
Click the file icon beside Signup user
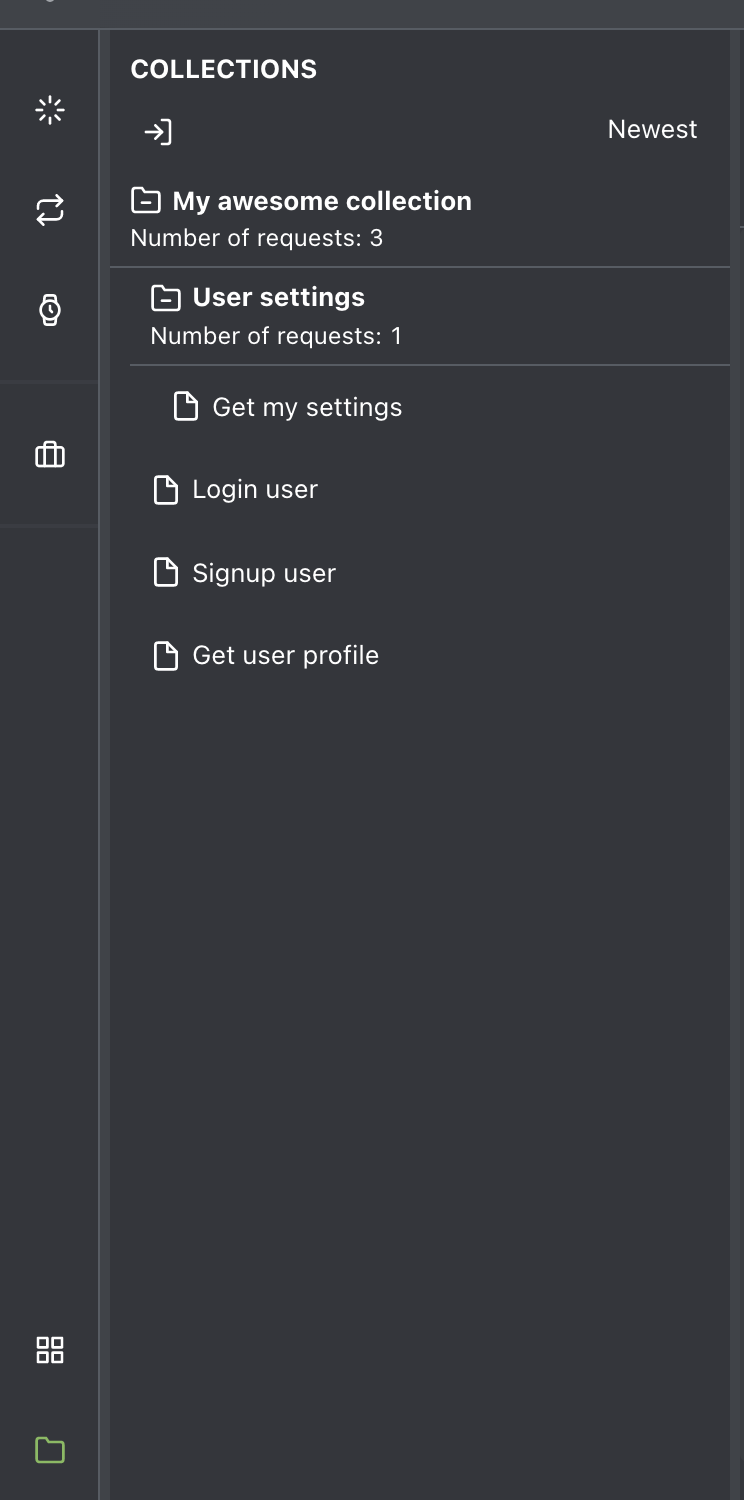pos(165,573)
